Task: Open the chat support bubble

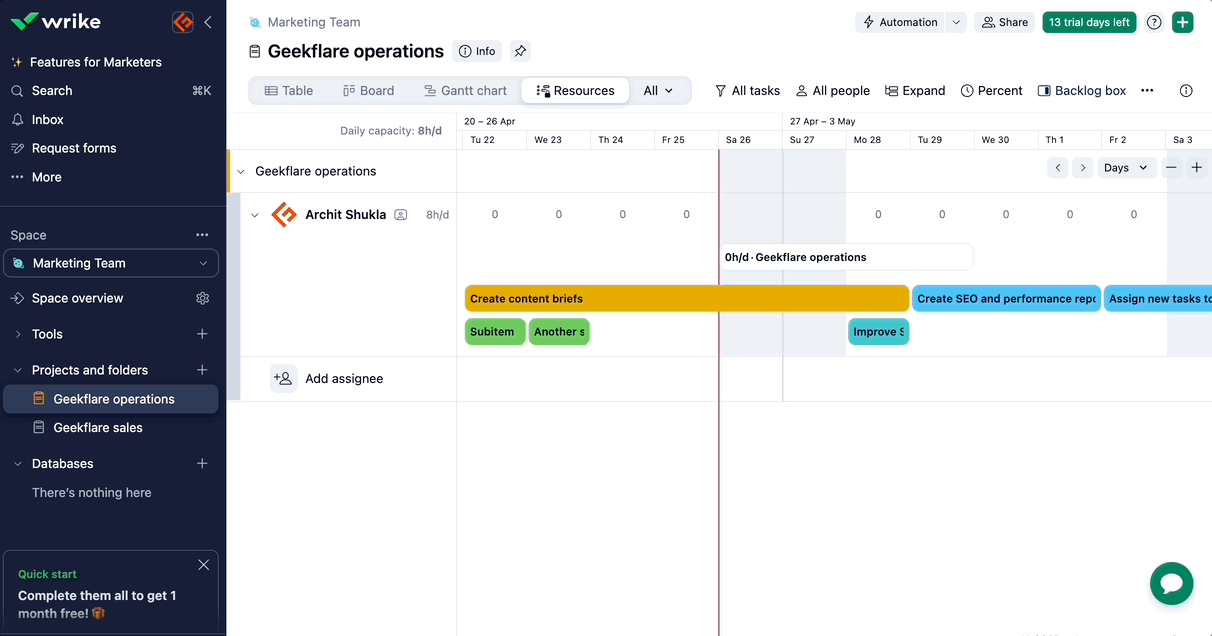Action: point(1171,583)
